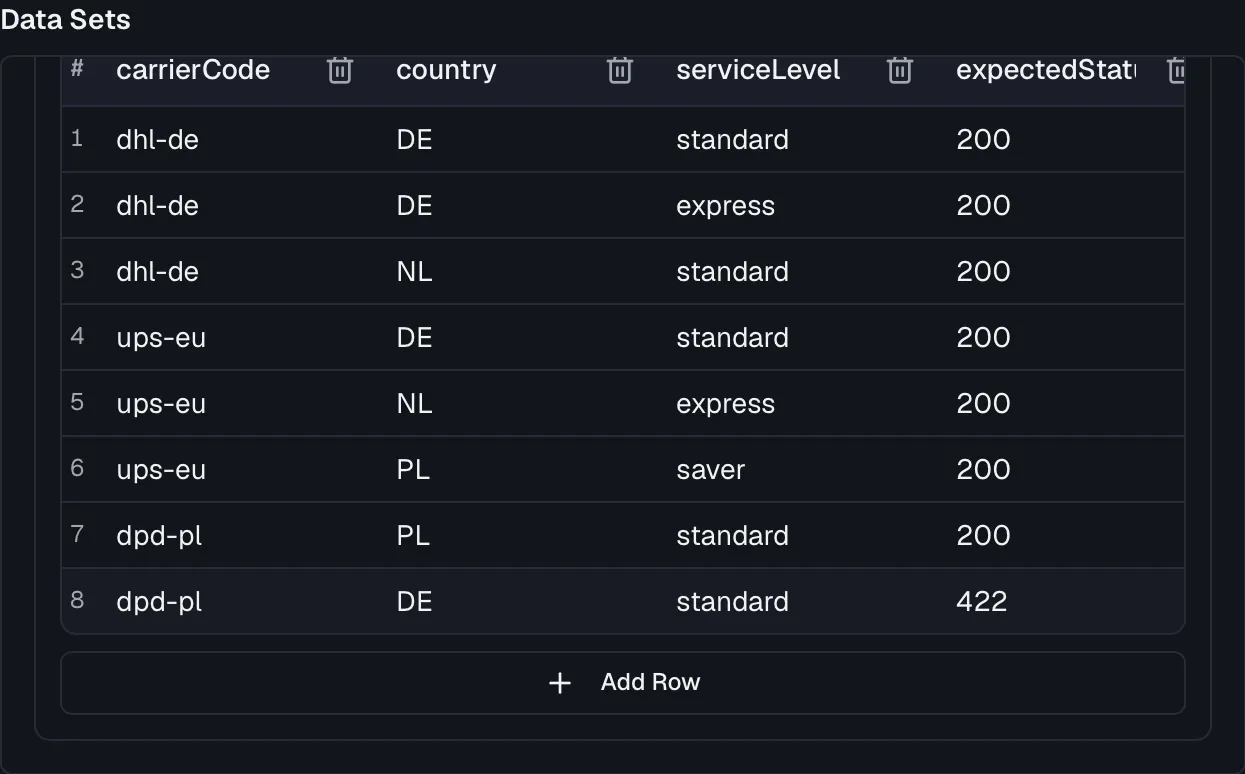Click the Data Sets heading

pyautogui.click(x=65, y=20)
